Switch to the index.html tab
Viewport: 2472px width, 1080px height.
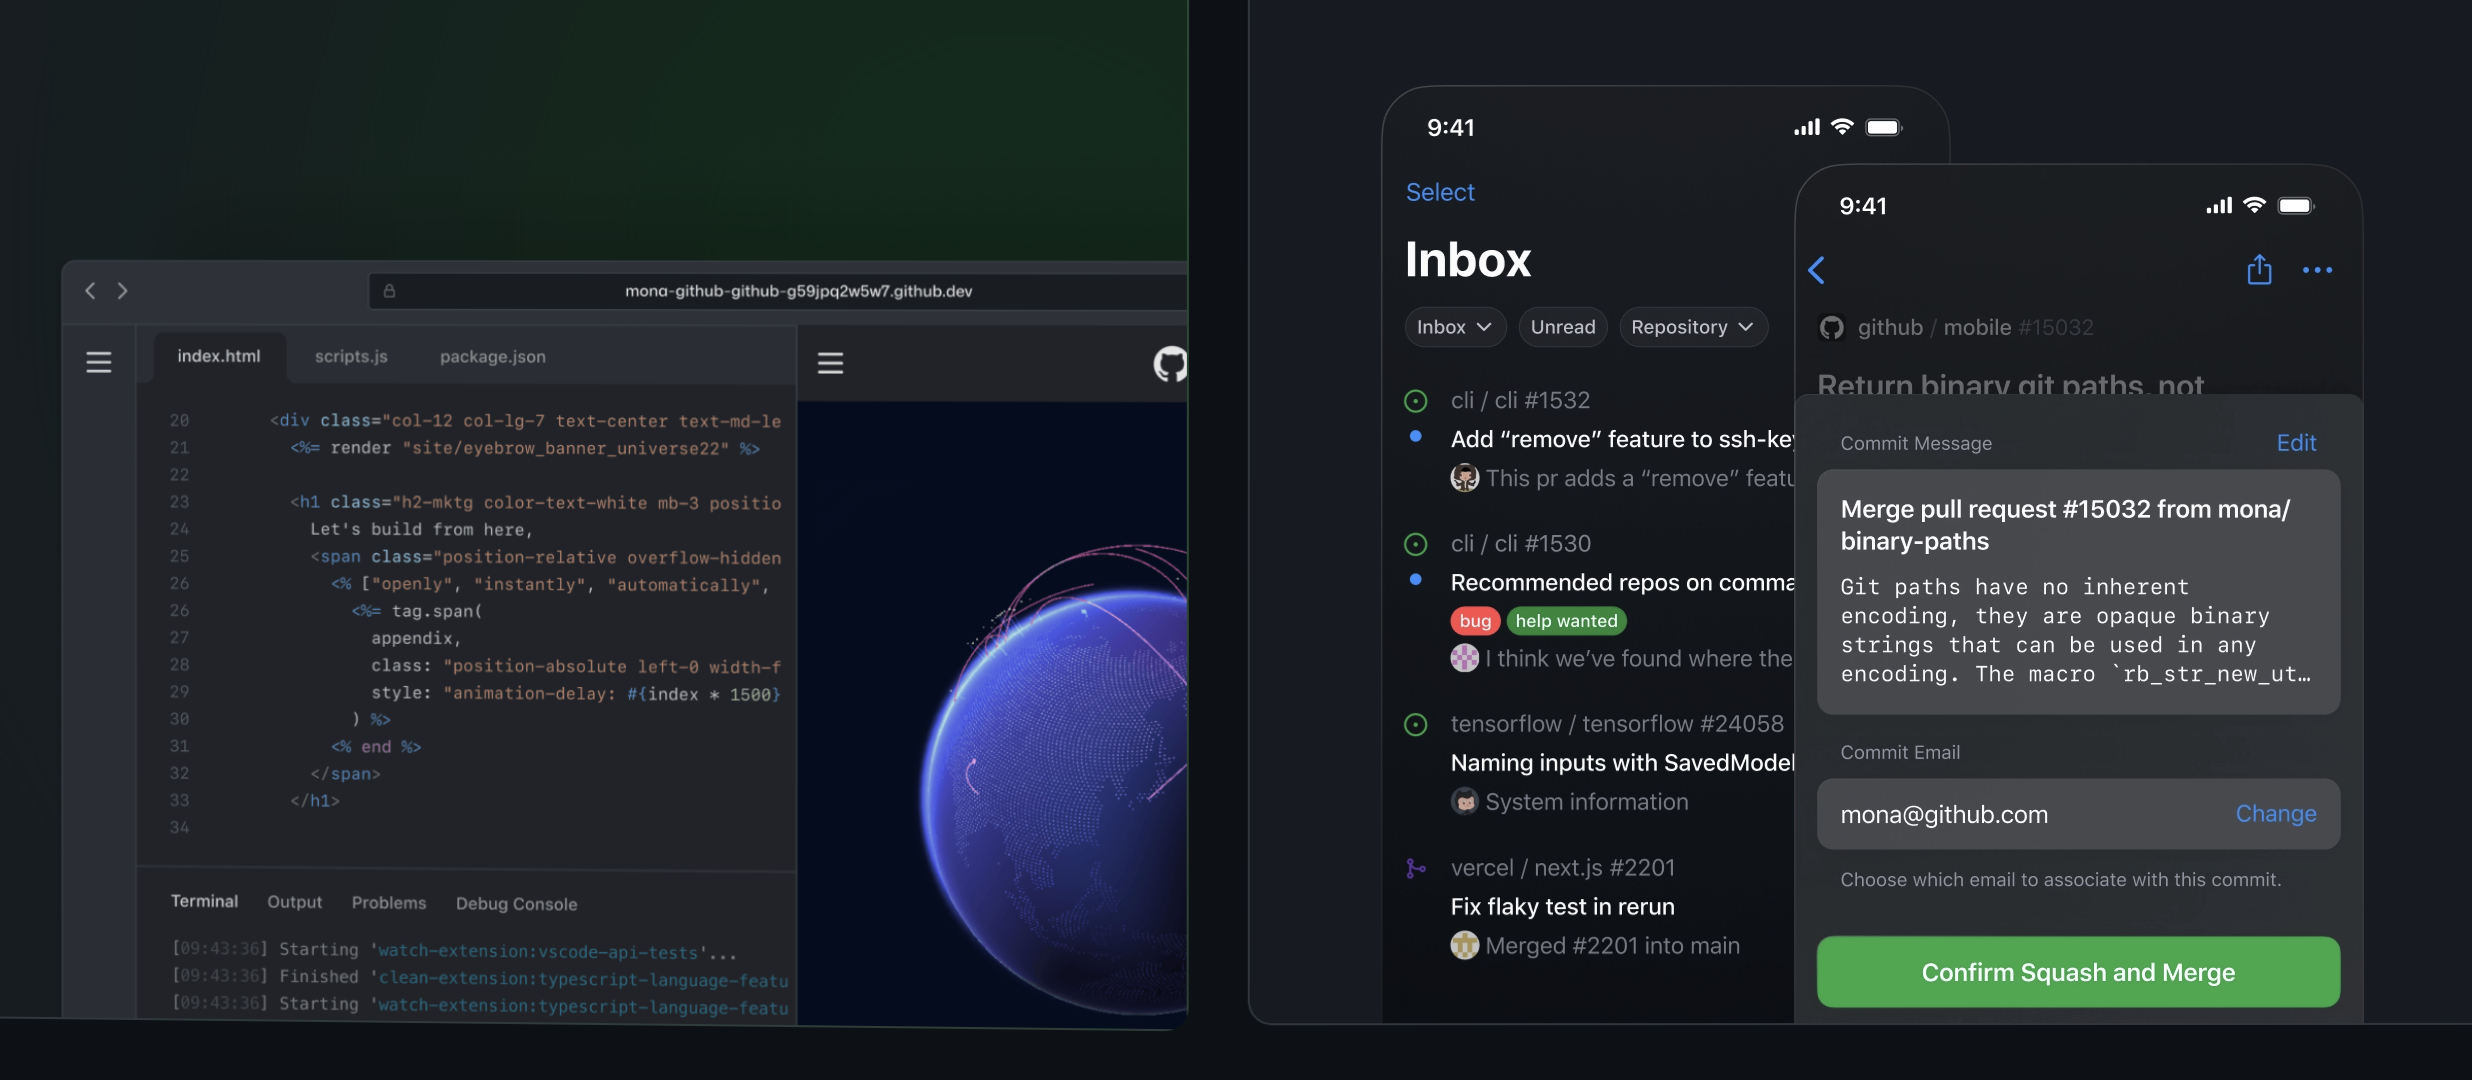[219, 356]
